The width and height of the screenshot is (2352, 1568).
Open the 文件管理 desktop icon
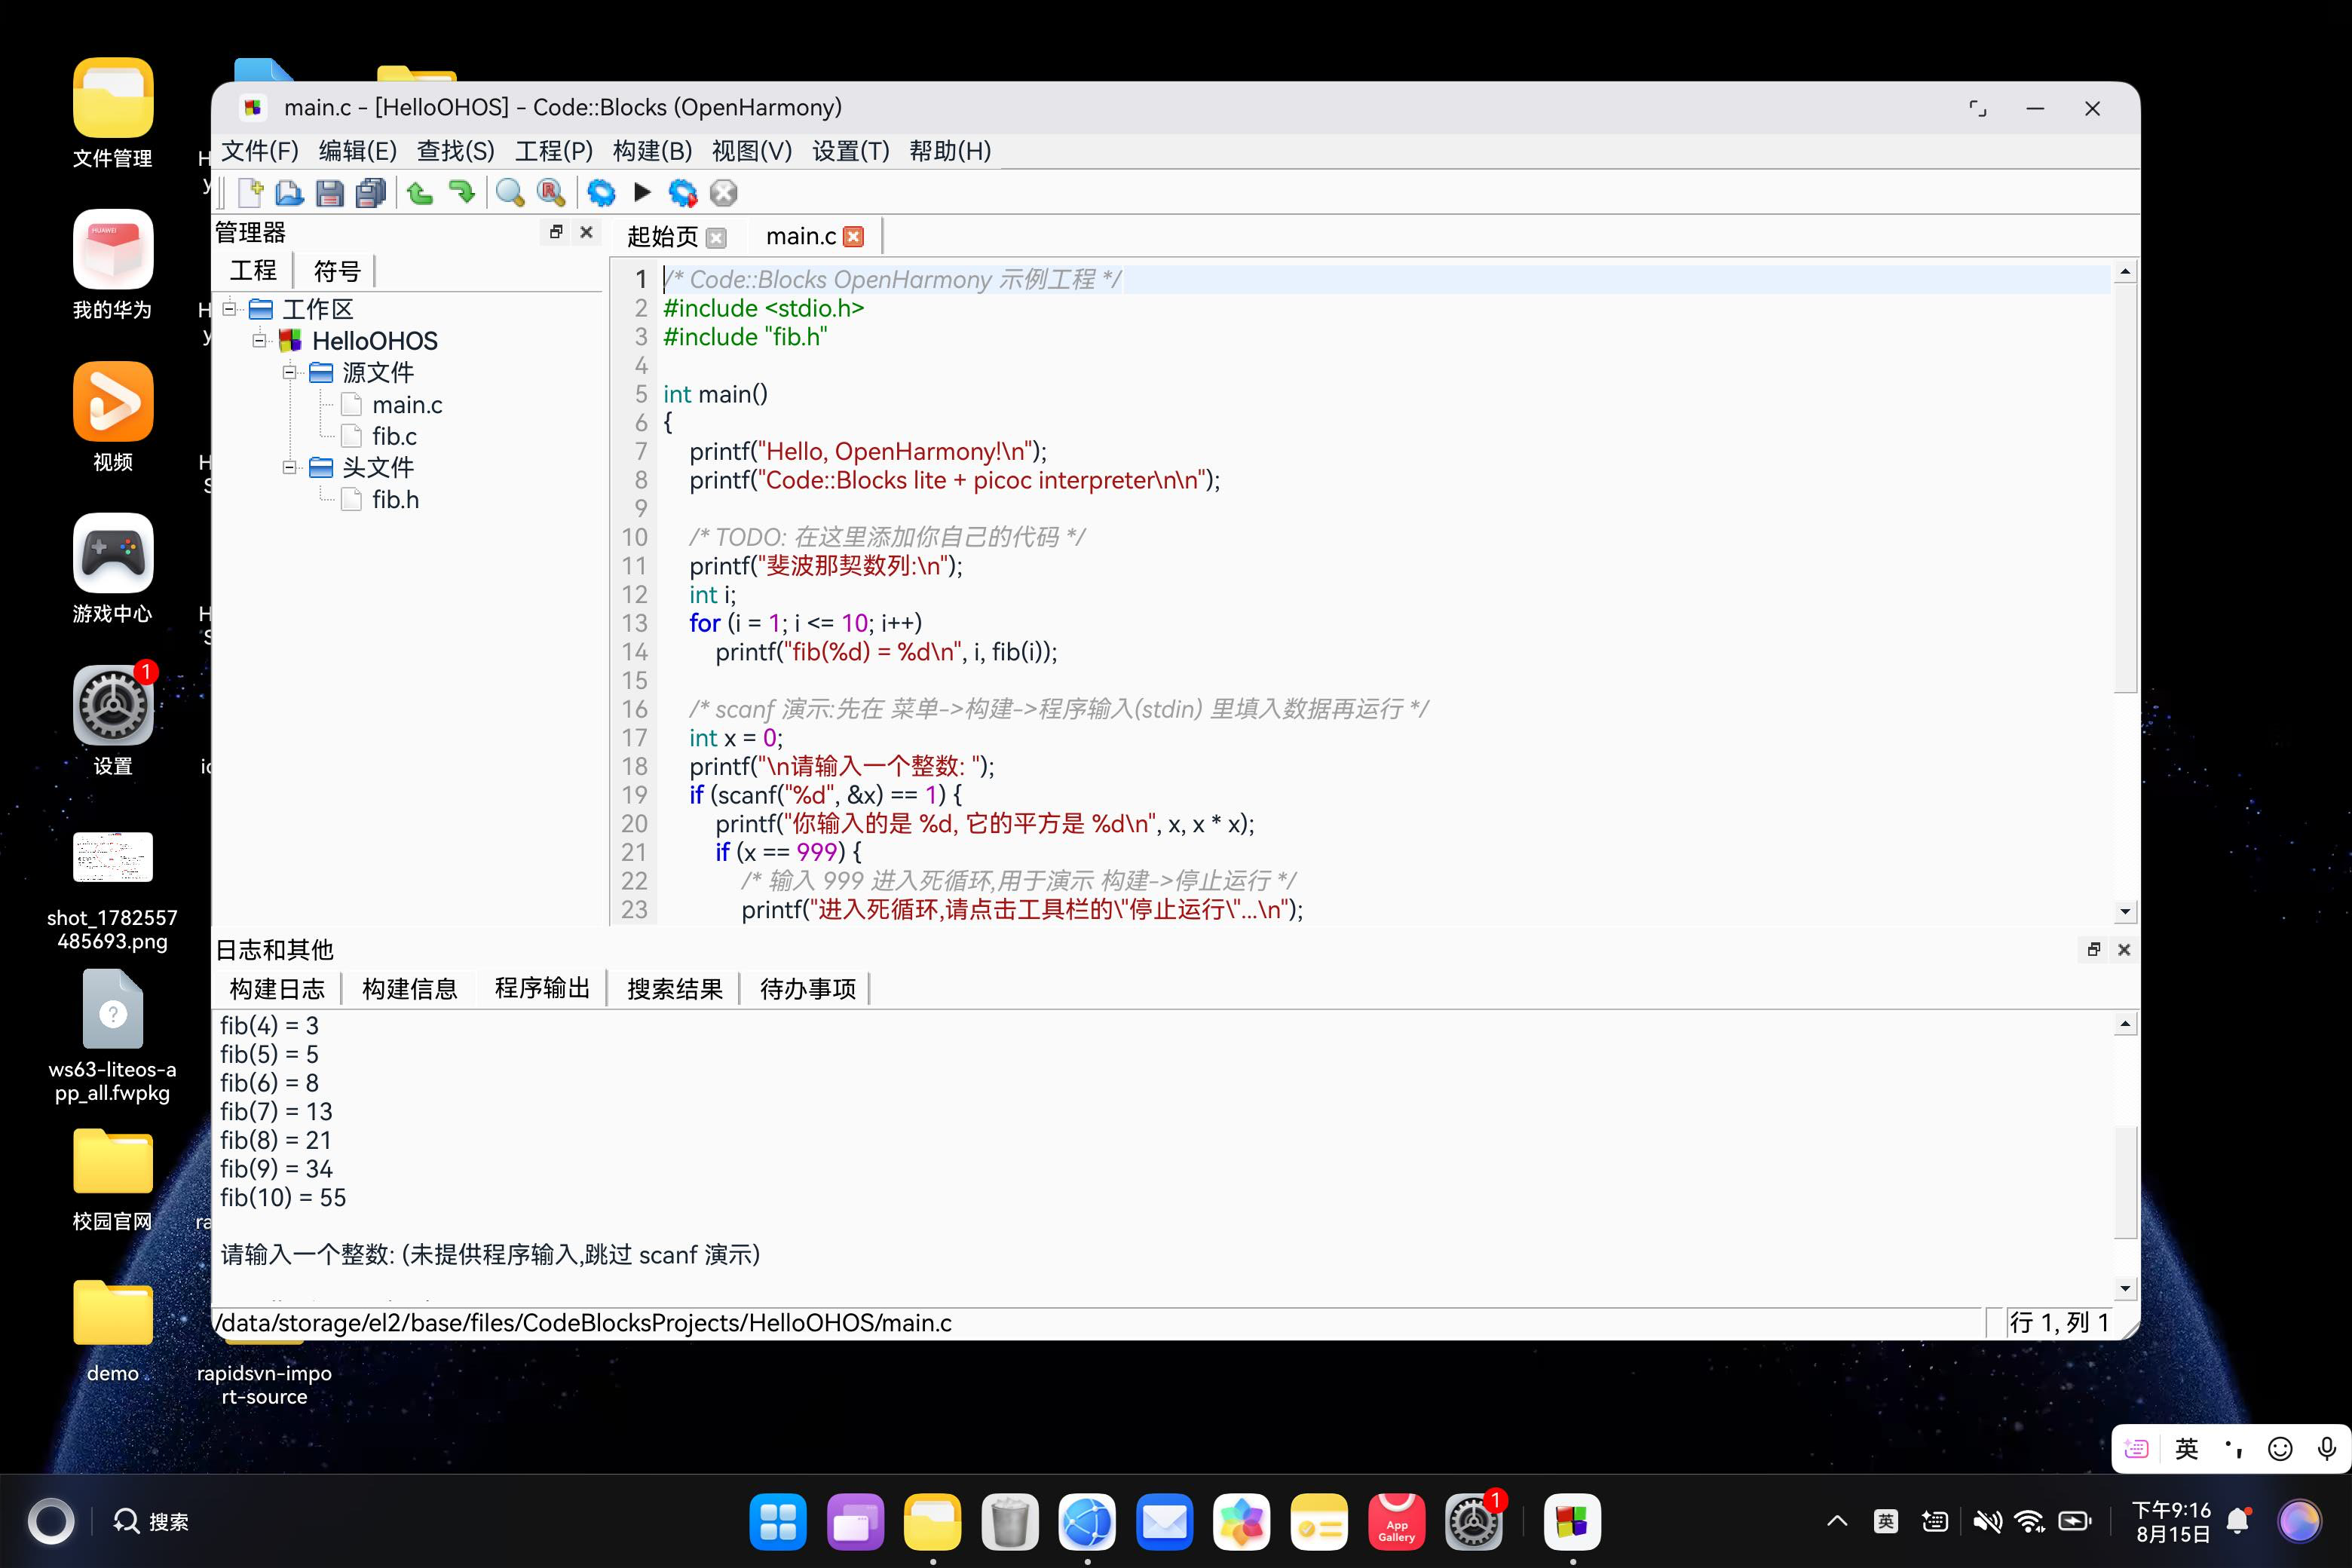click(x=113, y=113)
